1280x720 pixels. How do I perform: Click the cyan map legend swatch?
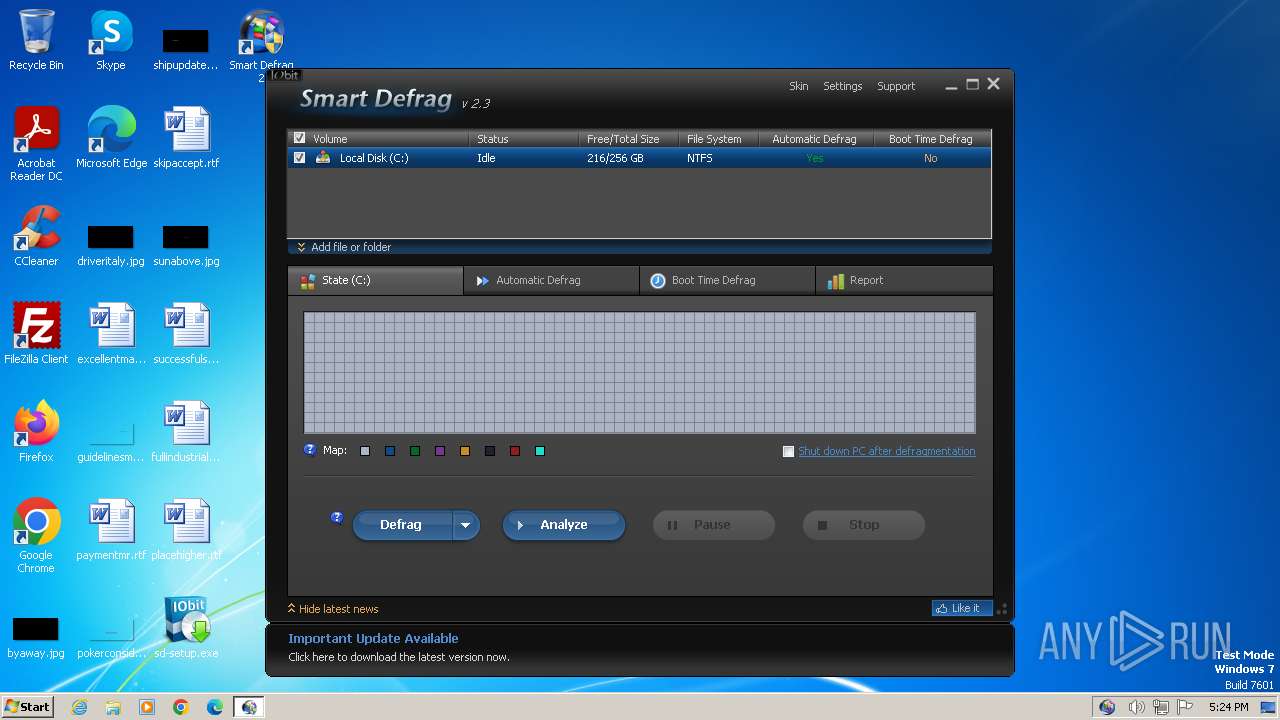coord(540,452)
